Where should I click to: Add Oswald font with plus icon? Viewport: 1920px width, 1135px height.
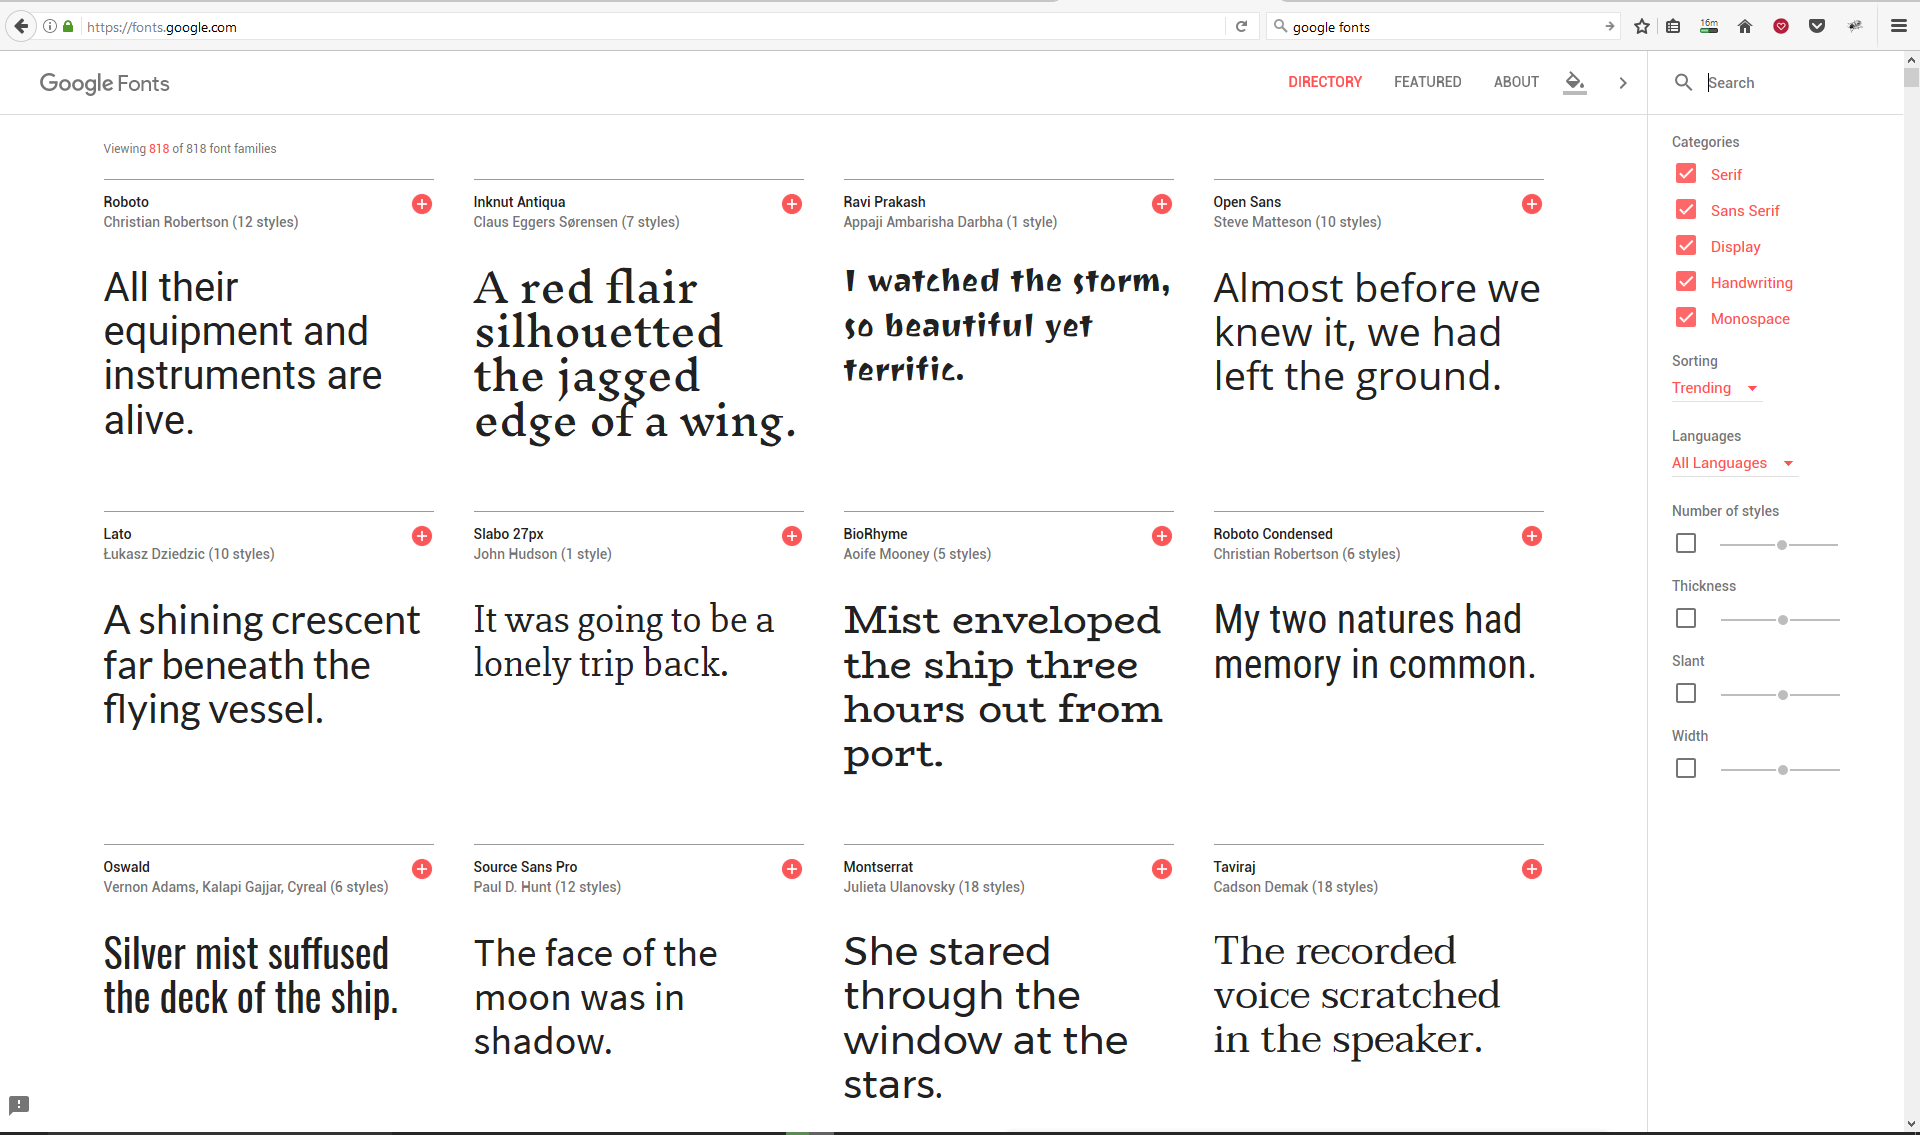point(422,869)
